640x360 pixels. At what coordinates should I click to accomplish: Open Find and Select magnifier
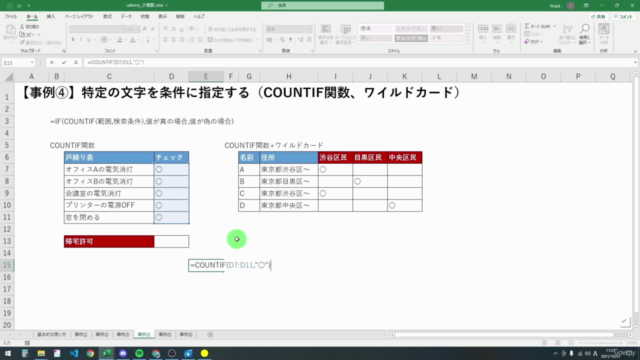coord(585,34)
